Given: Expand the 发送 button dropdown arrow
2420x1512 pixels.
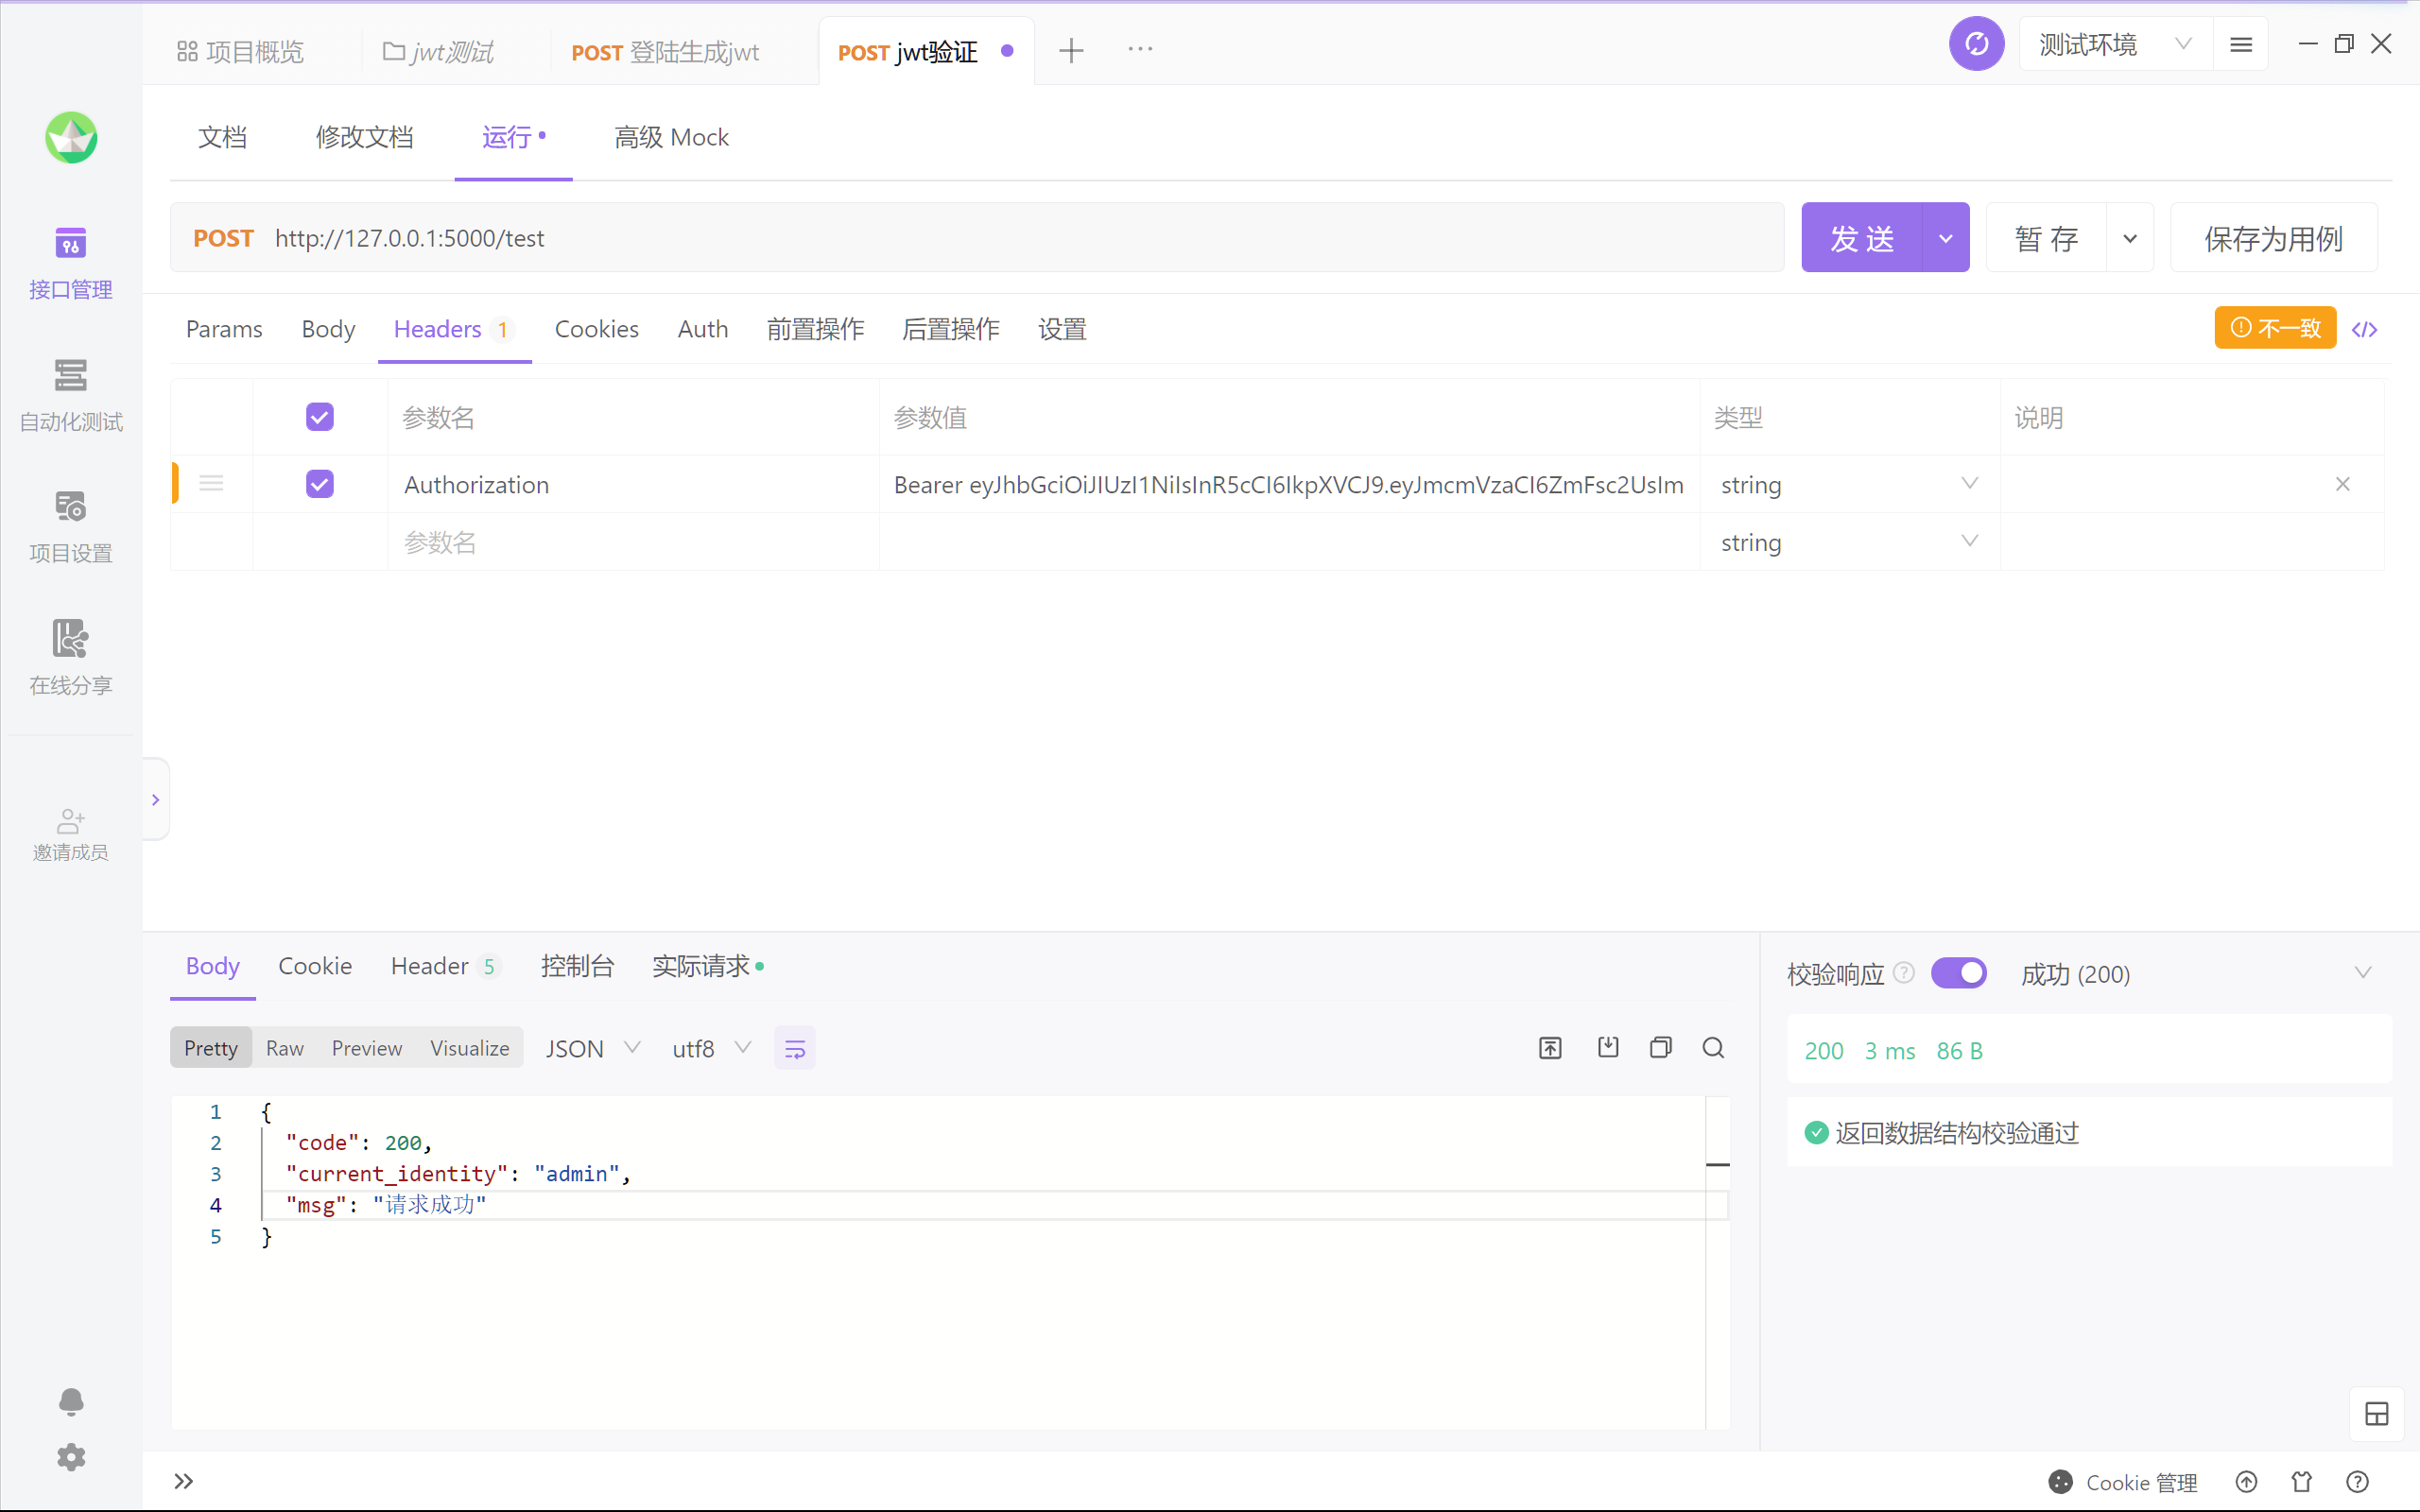Looking at the screenshot, I should click(1945, 238).
